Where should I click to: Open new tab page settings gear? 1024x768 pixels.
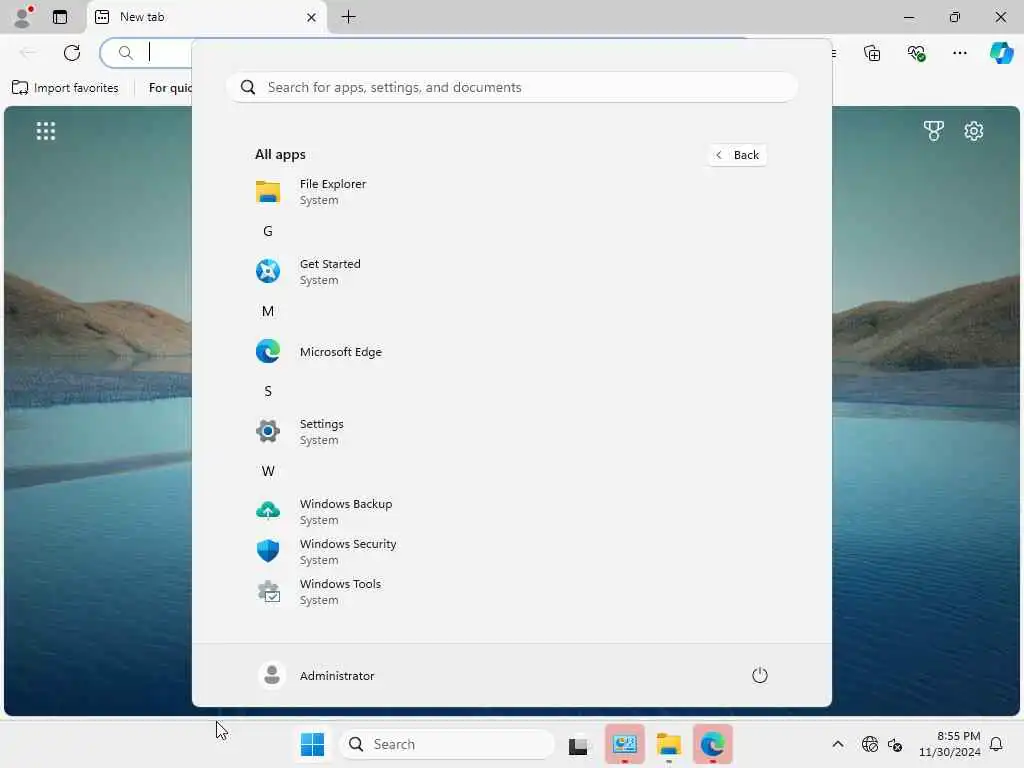(974, 131)
